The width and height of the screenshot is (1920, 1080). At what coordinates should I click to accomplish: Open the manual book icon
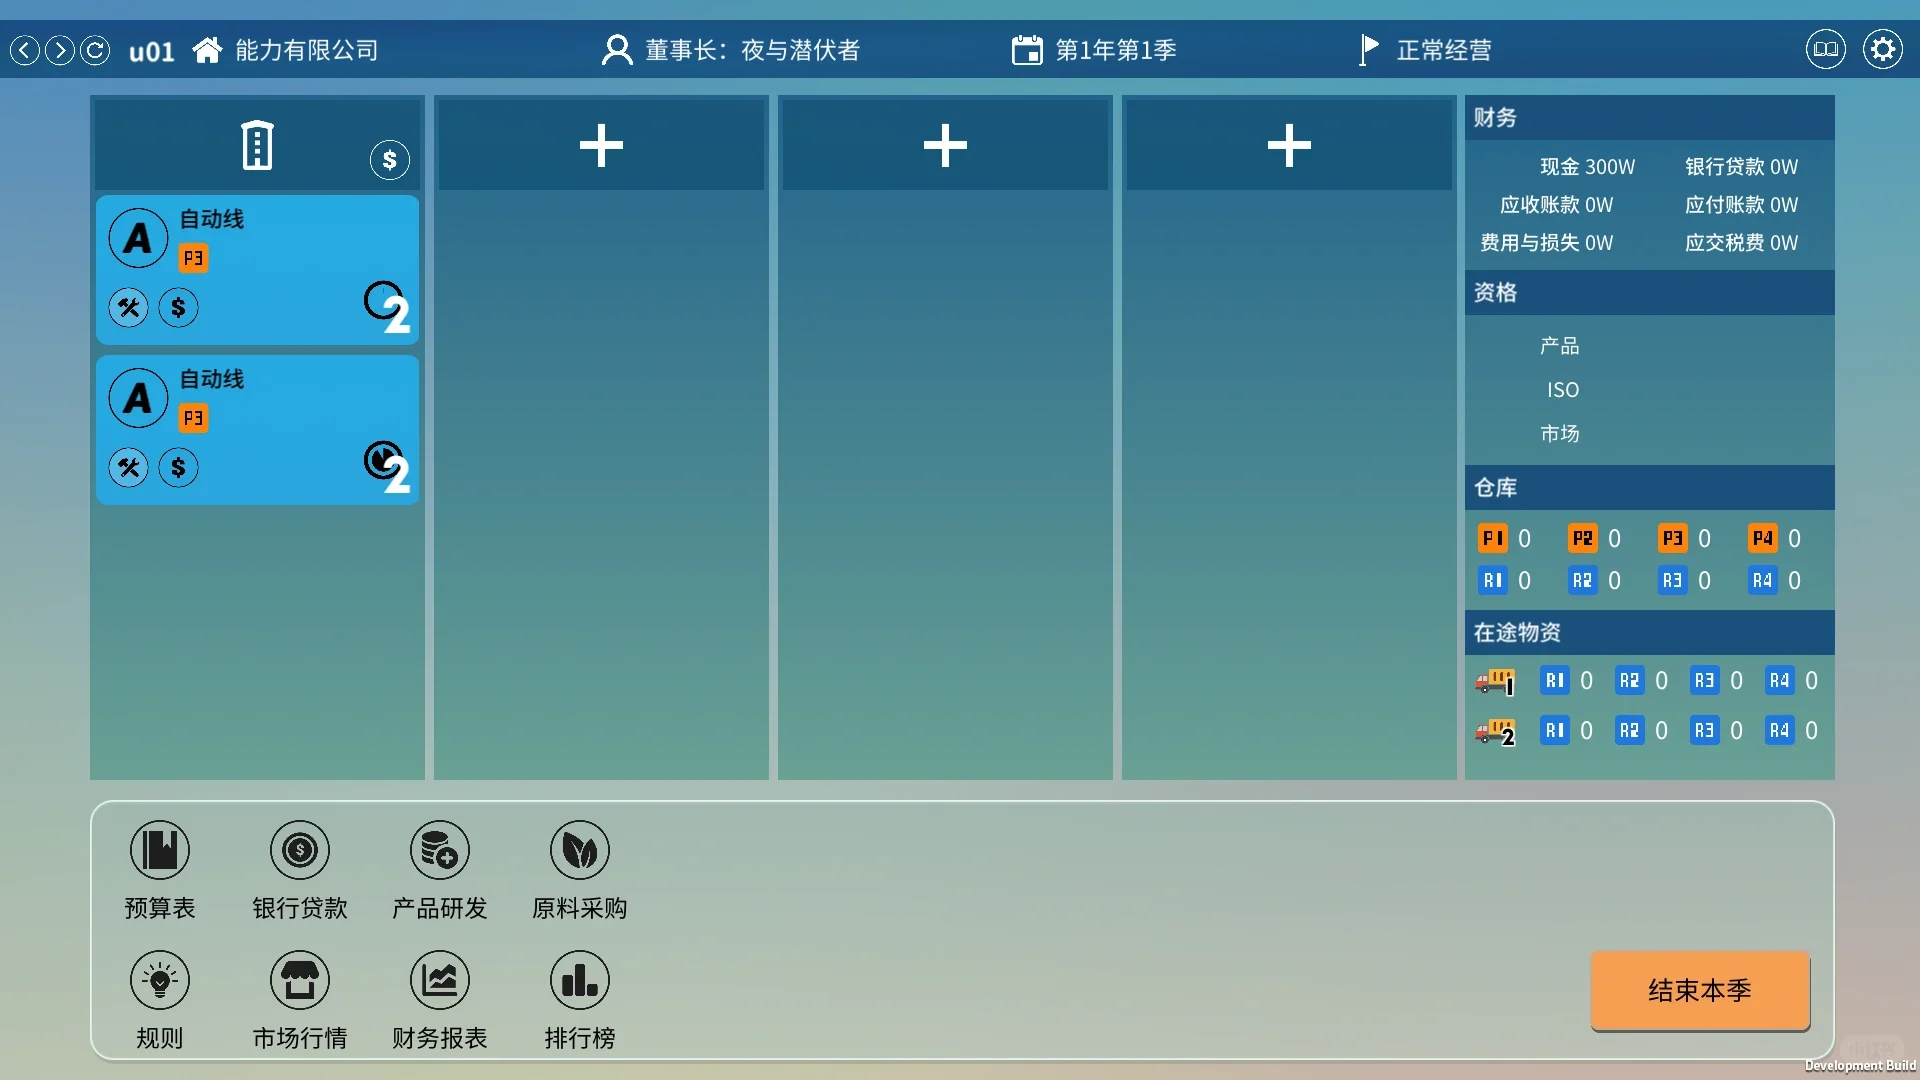pos(1825,49)
